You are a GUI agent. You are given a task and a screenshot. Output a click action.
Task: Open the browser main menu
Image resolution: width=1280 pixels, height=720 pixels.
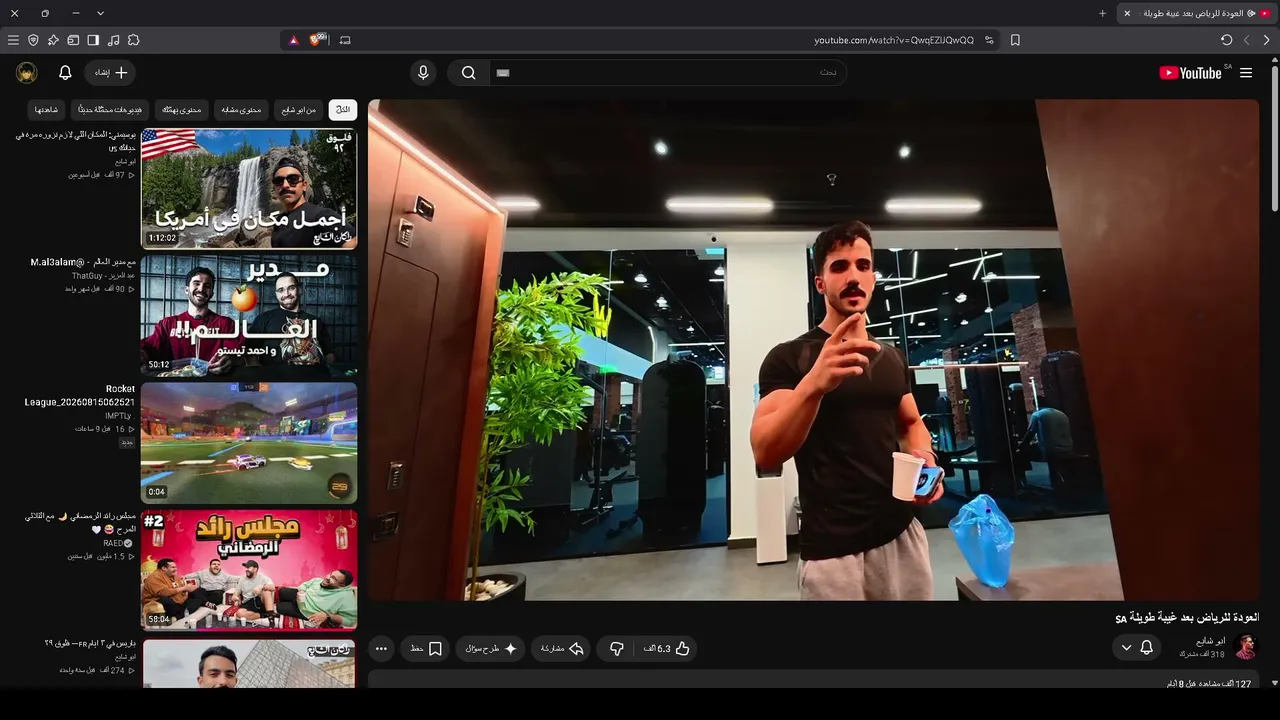pyautogui.click(x=13, y=40)
